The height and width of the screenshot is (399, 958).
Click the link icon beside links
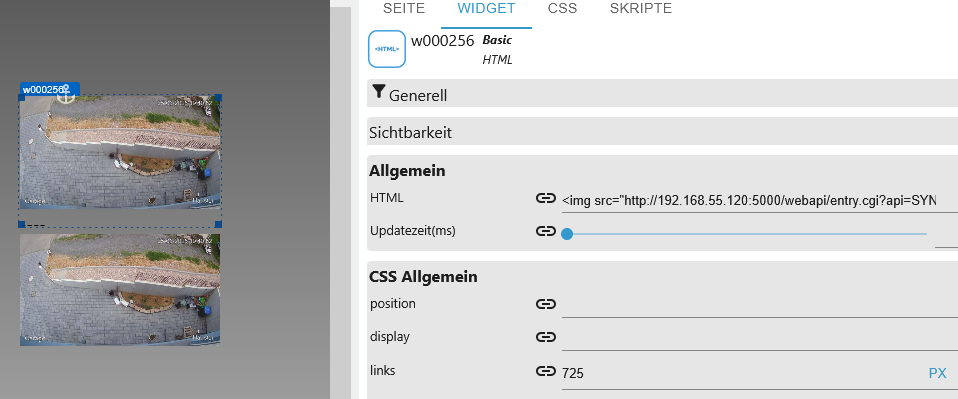coord(546,370)
